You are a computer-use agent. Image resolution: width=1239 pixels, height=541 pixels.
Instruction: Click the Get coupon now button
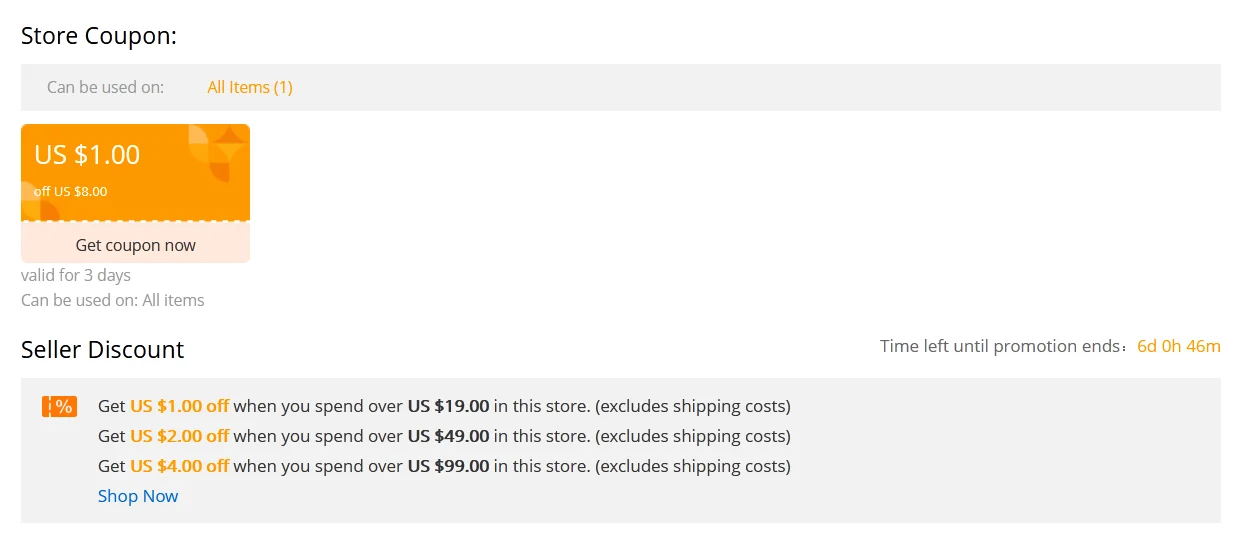(x=135, y=245)
